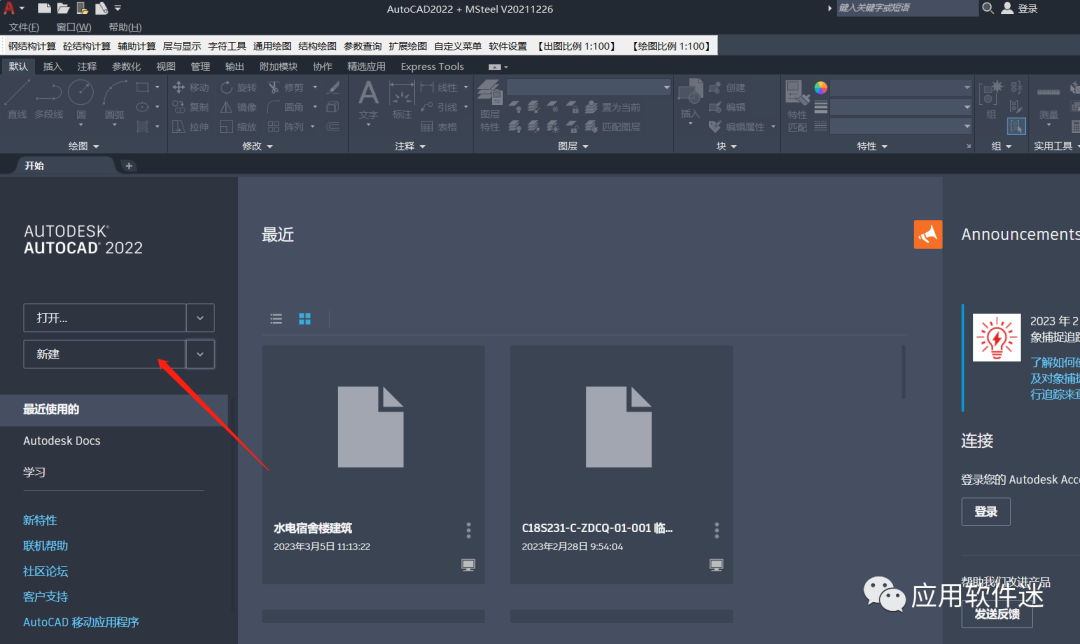Click the 缩放 scale tool

(x=238, y=127)
